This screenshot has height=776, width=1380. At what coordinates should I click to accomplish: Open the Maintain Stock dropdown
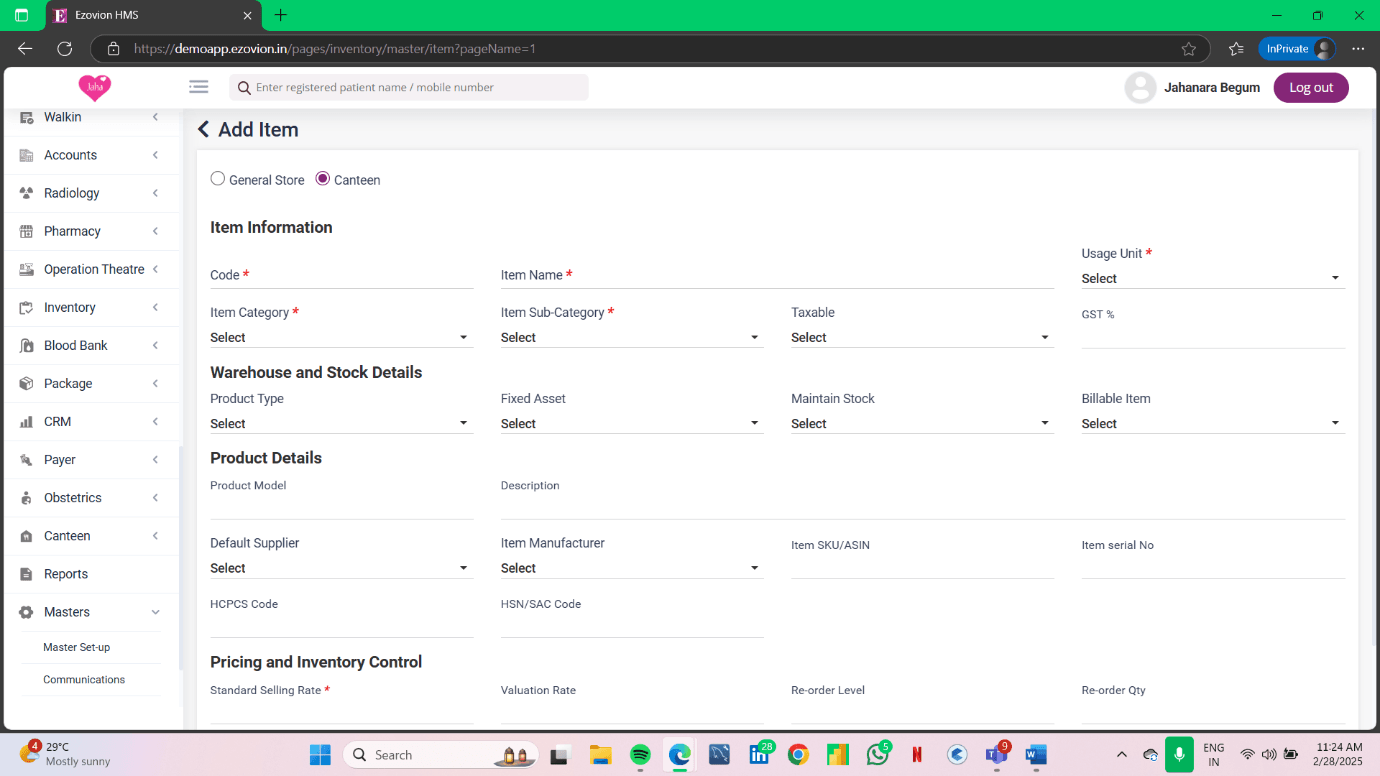[x=921, y=424]
